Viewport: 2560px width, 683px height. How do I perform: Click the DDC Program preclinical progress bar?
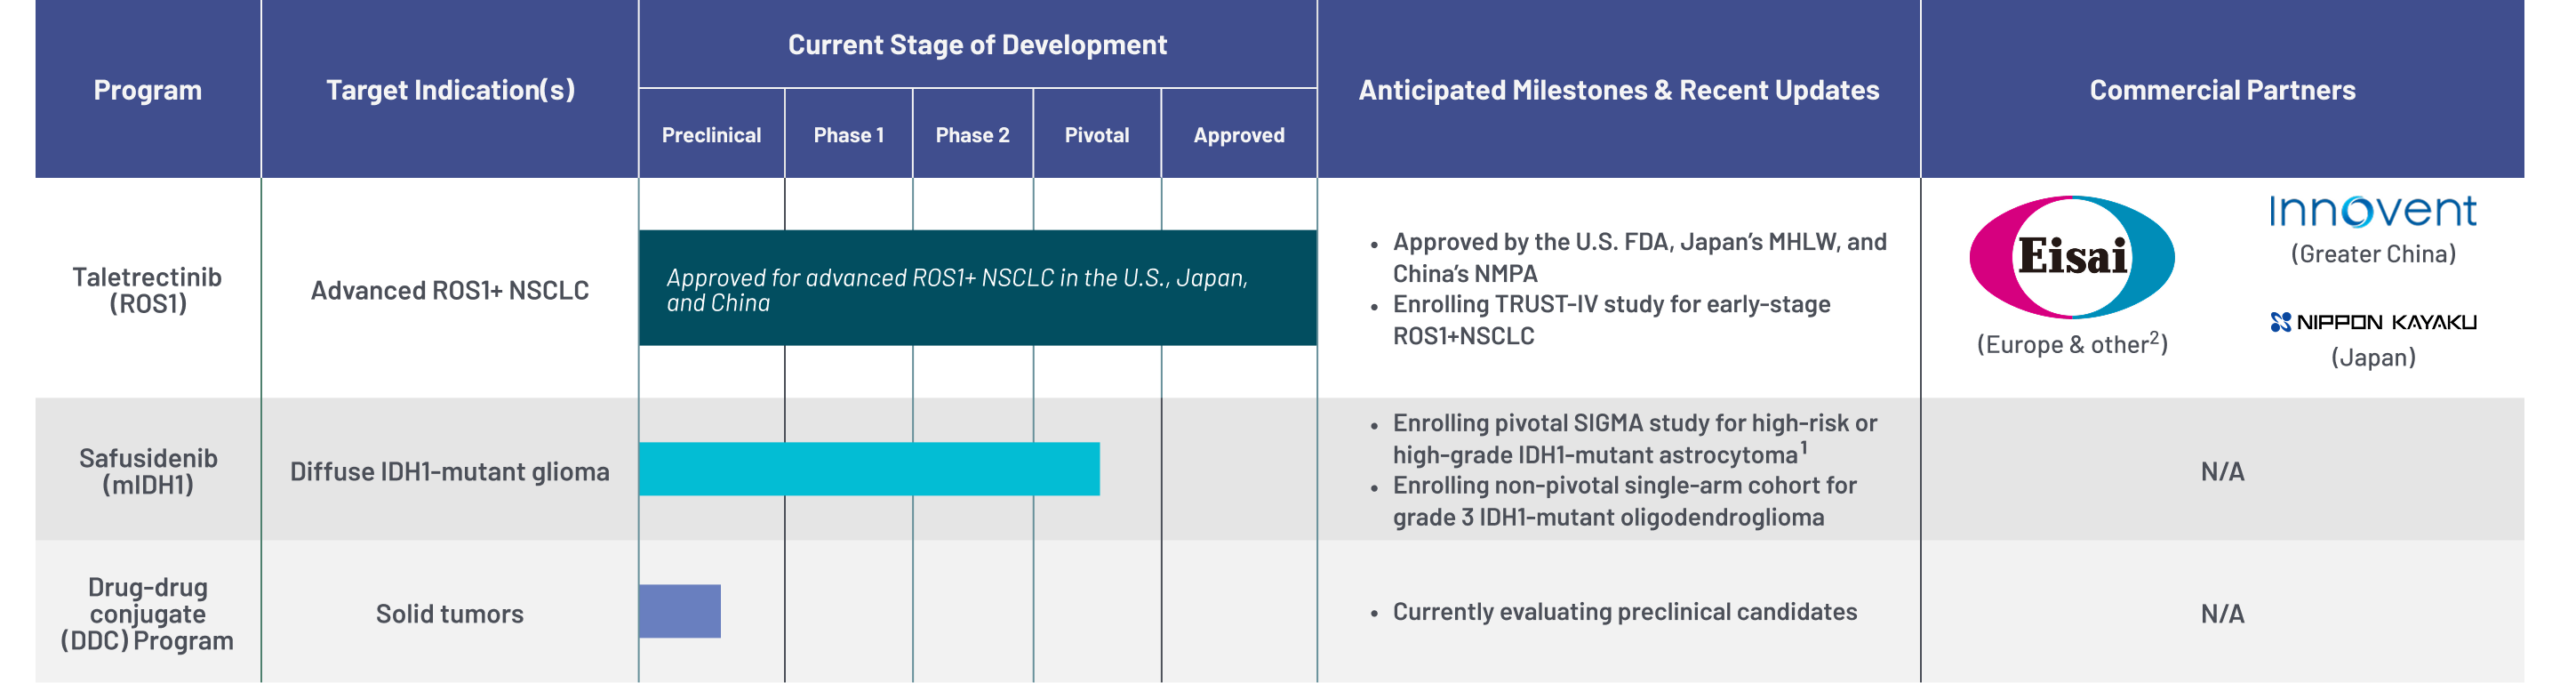(680, 611)
